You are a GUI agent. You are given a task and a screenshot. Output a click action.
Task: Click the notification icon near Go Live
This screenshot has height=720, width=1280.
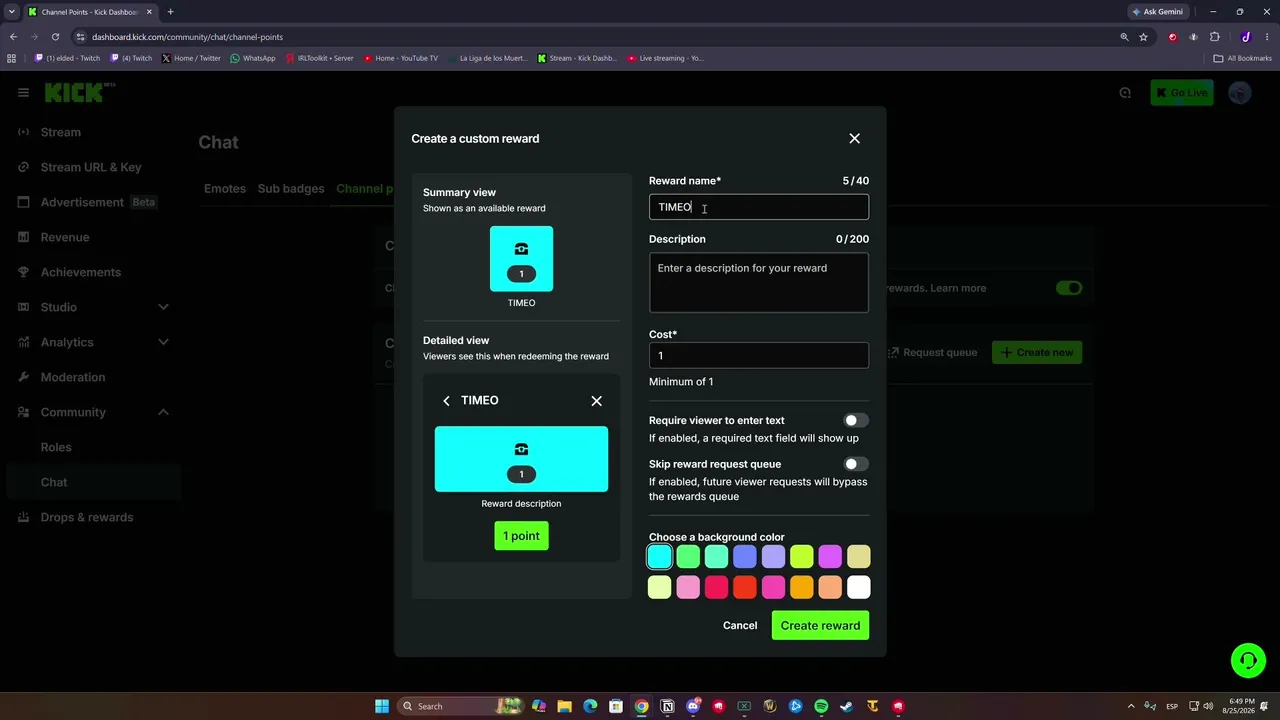pos(1125,93)
